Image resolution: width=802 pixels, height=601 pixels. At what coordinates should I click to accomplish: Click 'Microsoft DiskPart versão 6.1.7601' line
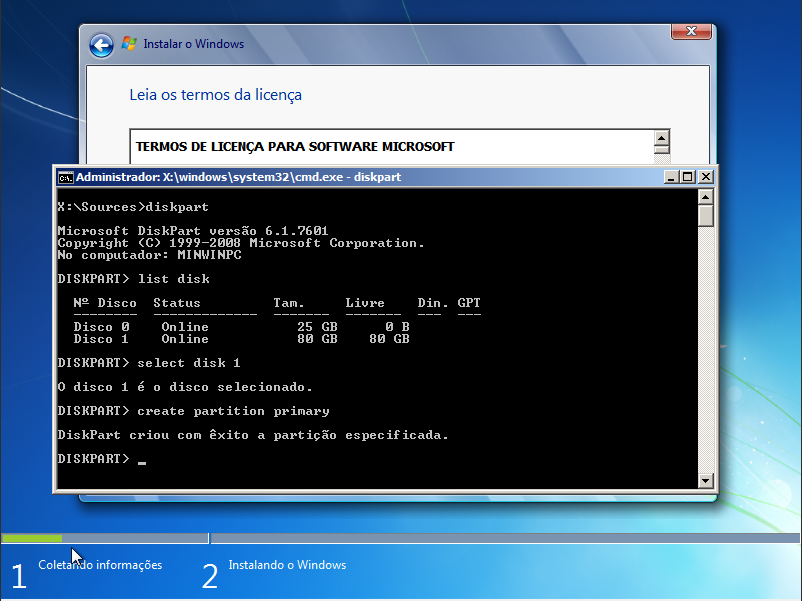(193, 231)
